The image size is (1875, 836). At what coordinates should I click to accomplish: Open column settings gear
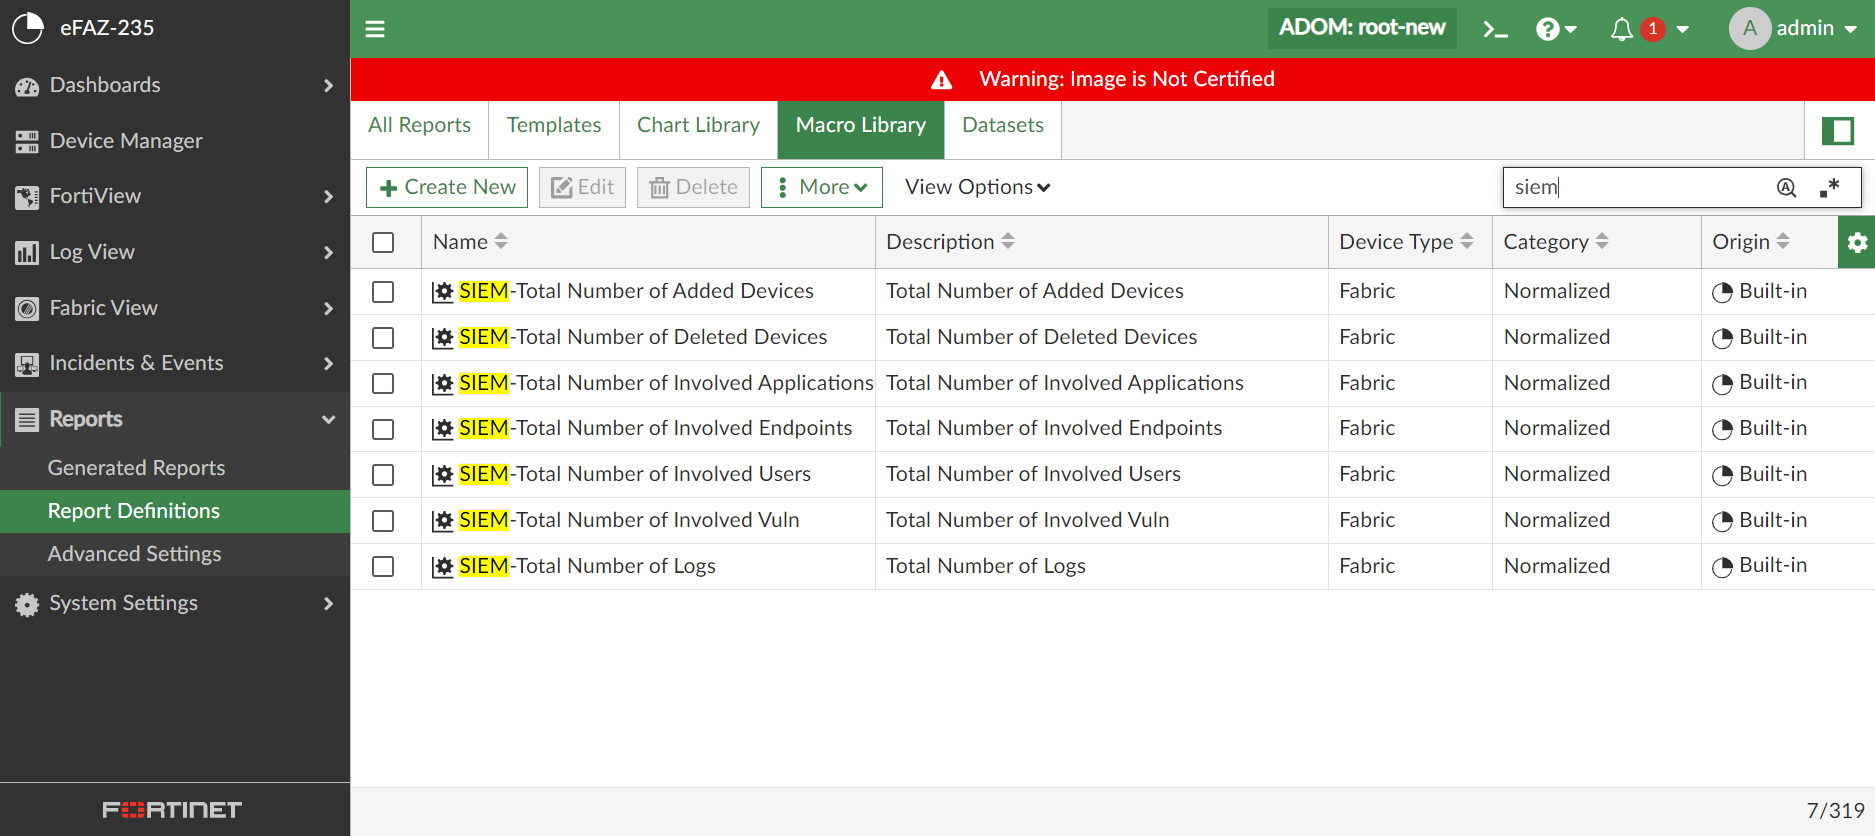[1857, 242]
